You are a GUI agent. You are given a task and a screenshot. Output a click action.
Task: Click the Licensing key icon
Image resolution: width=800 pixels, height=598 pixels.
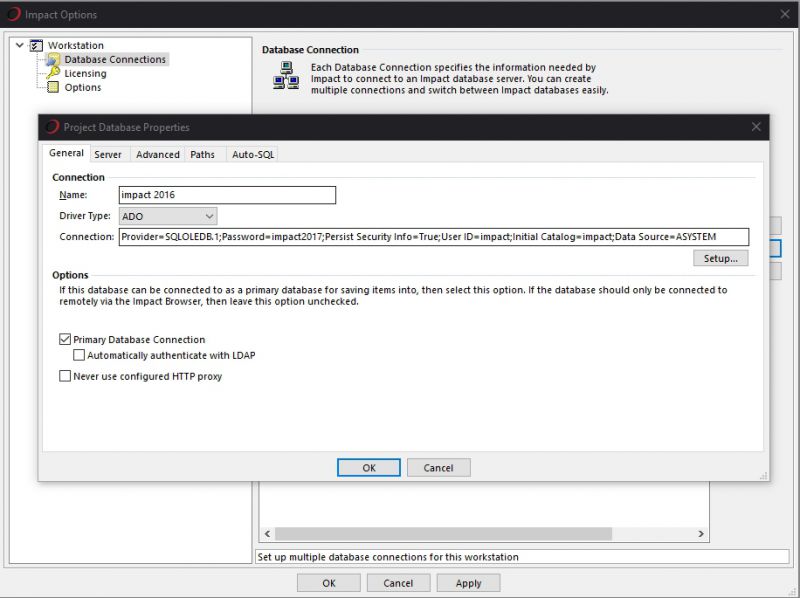pos(54,74)
